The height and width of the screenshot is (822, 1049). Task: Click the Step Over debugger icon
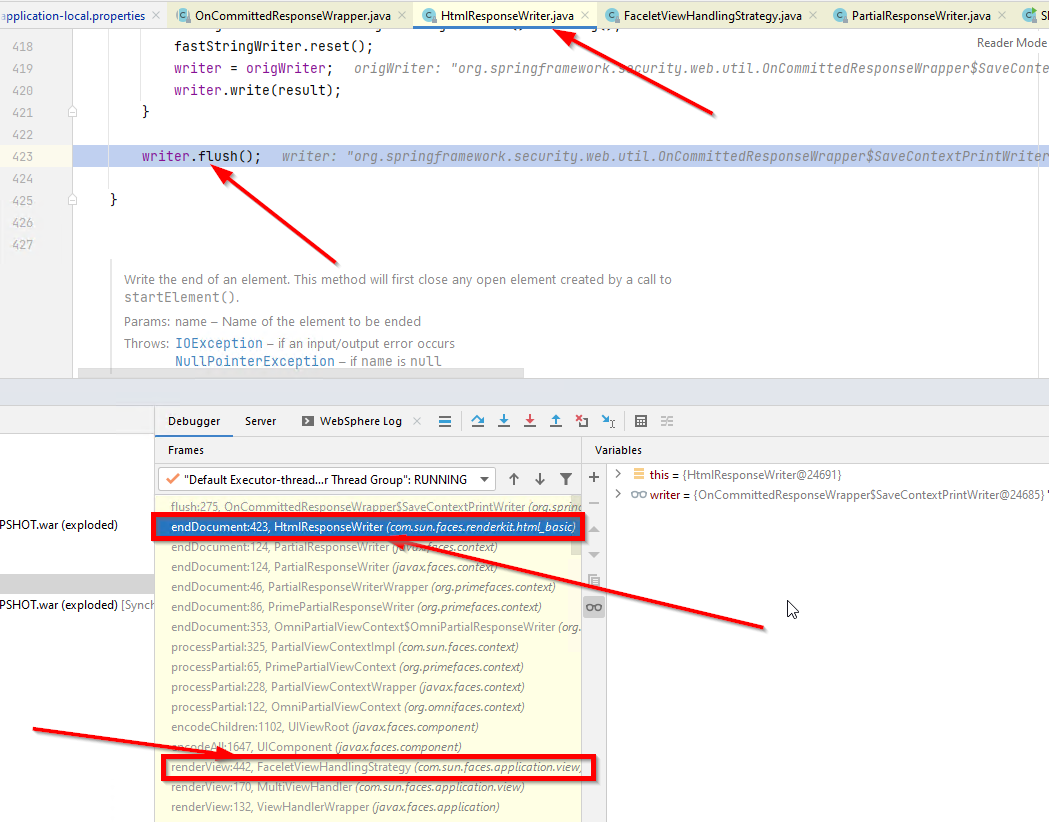click(478, 421)
